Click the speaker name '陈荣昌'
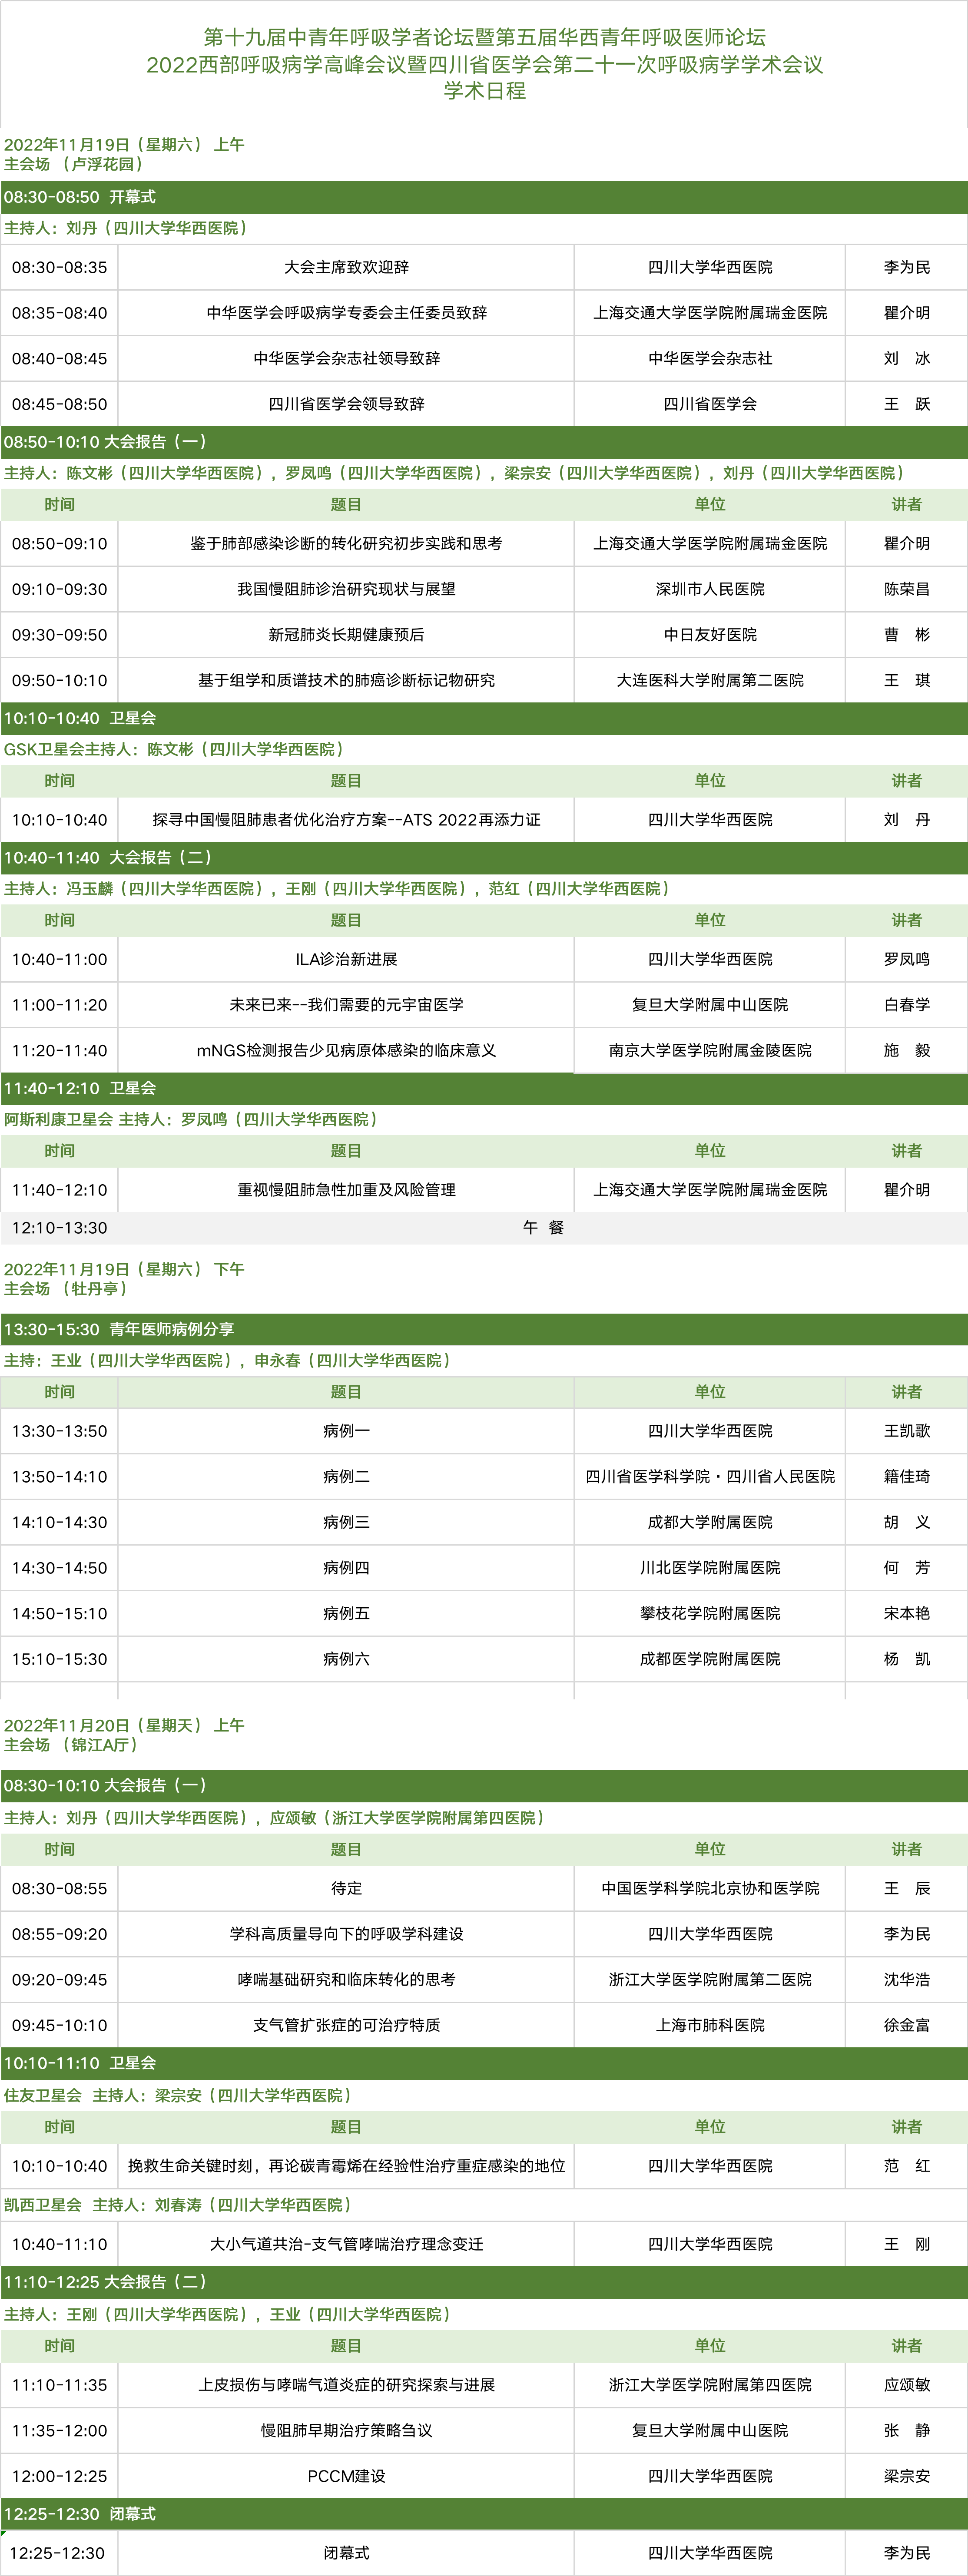Image resolution: width=968 pixels, height=2576 pixels. pos(907,589)
